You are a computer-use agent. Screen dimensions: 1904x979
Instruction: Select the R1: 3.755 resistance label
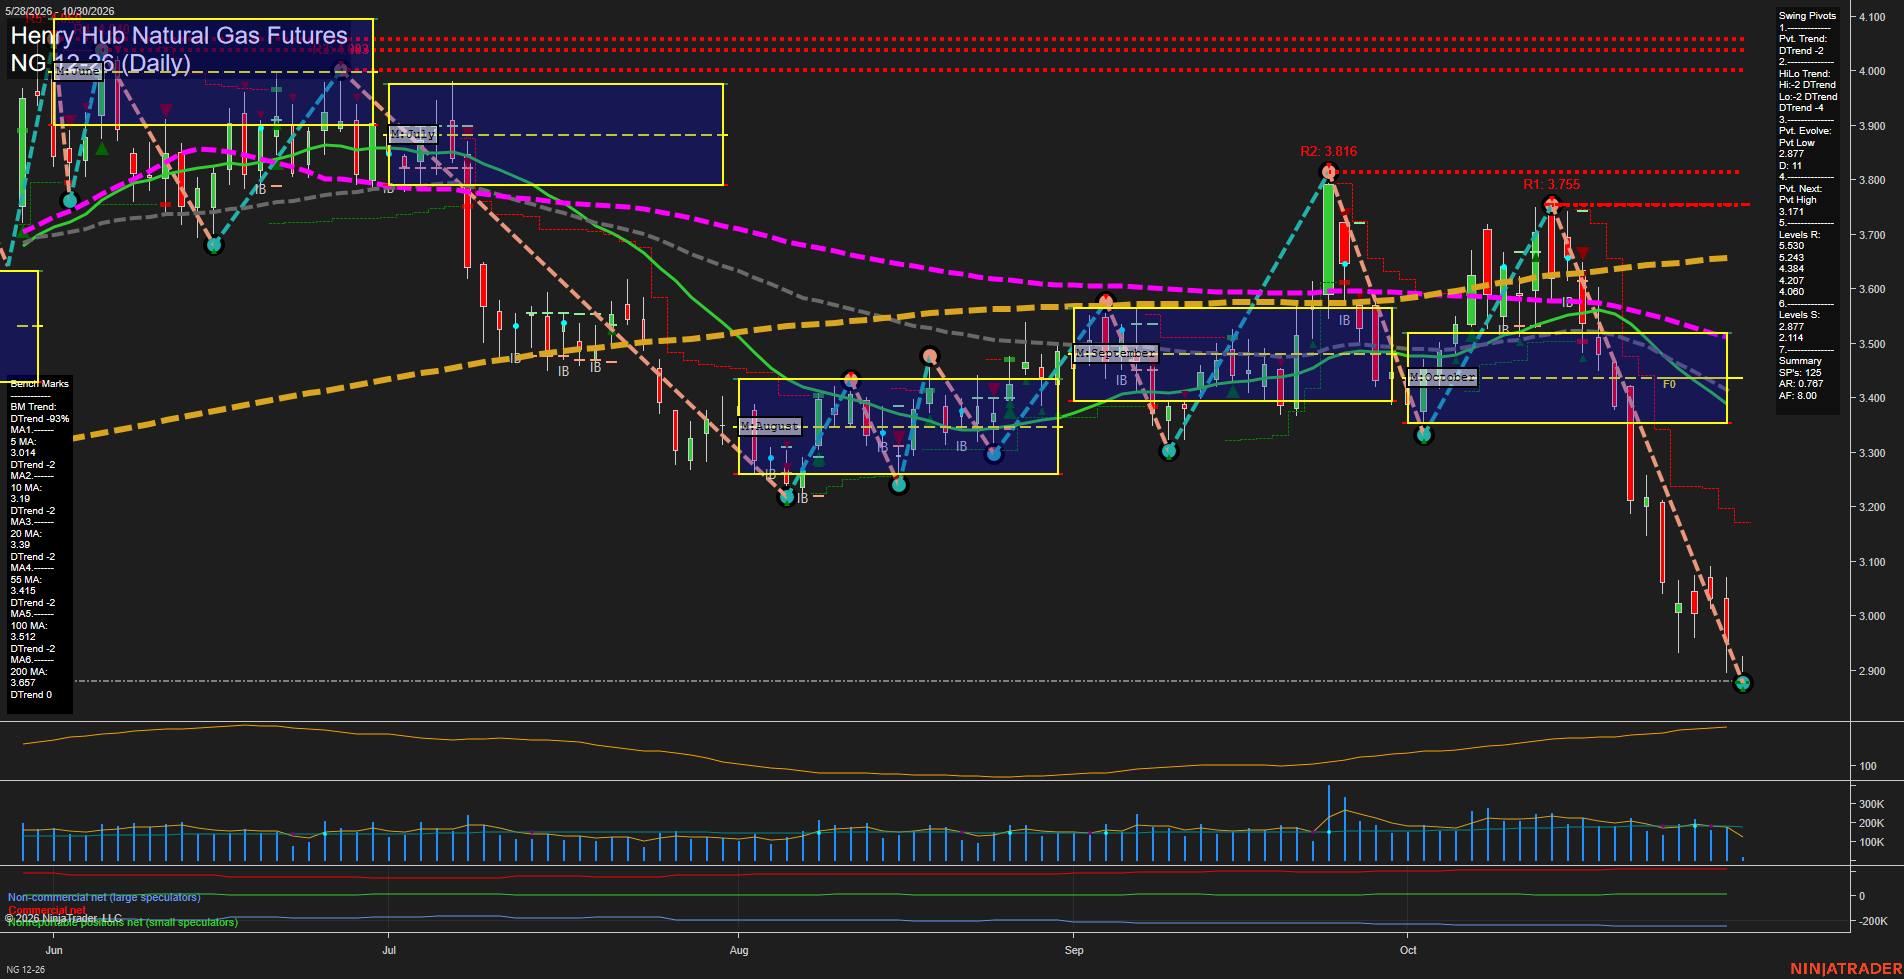(x=1551, y=185)
